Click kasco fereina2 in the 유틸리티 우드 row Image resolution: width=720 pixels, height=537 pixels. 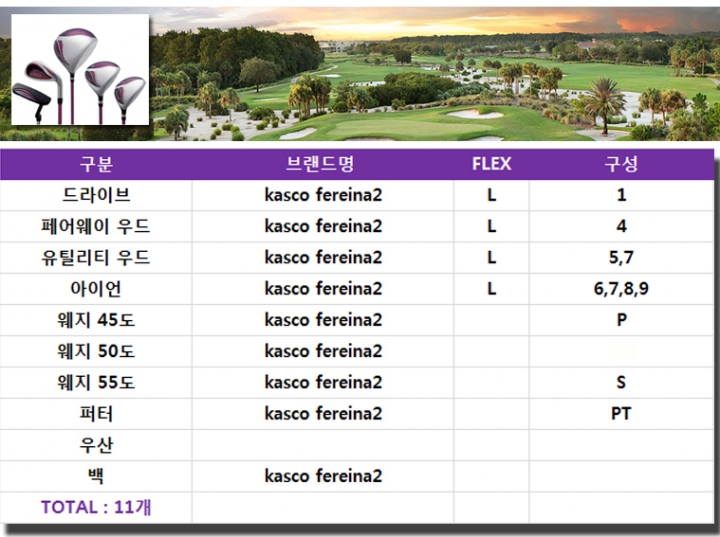tap(323, 258)
